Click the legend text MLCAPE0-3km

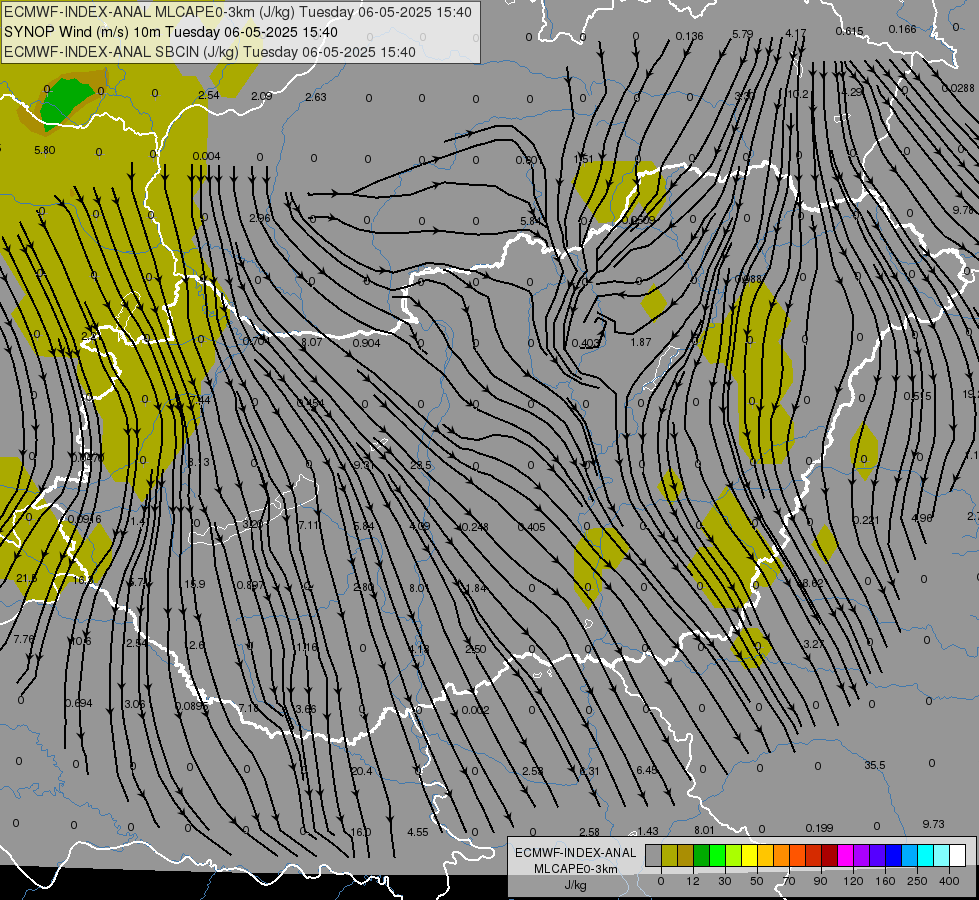click(x=576, y=869)
